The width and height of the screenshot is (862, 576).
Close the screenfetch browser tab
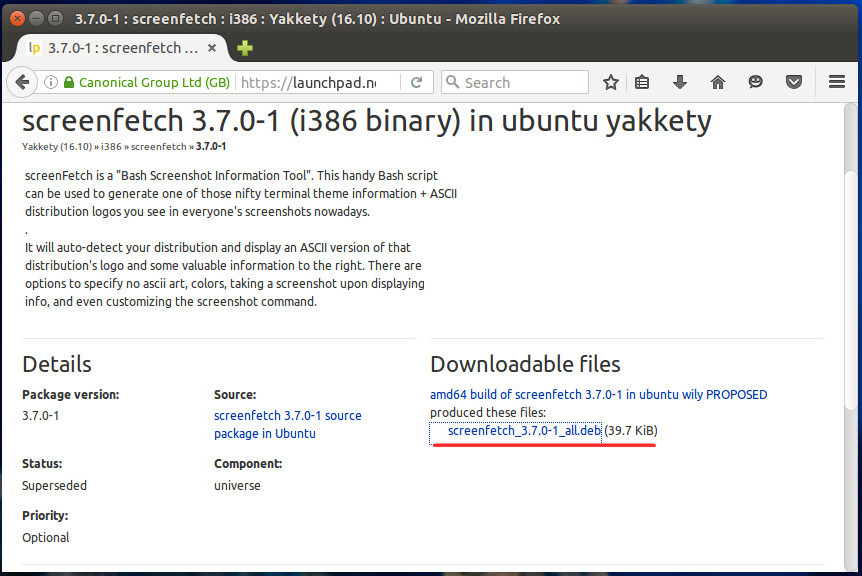[x=212, y=48]
